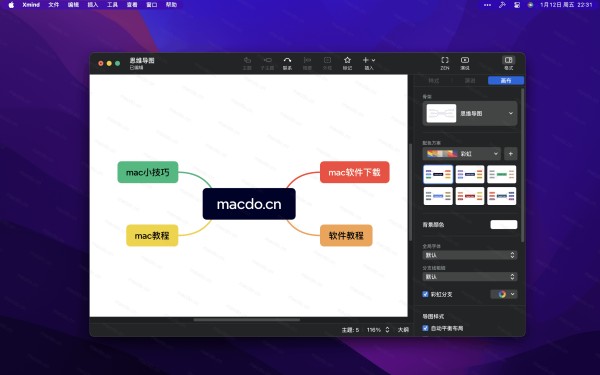Screen dimensions: 600x375
Task: Select the green mac小技巧 topic
Action: click(148, 172)
